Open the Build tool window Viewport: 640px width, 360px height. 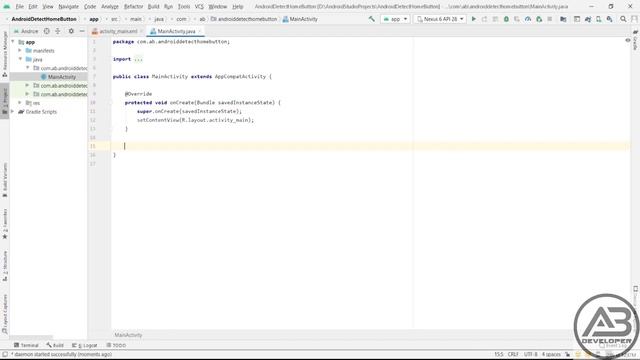[x=55, y=345]
